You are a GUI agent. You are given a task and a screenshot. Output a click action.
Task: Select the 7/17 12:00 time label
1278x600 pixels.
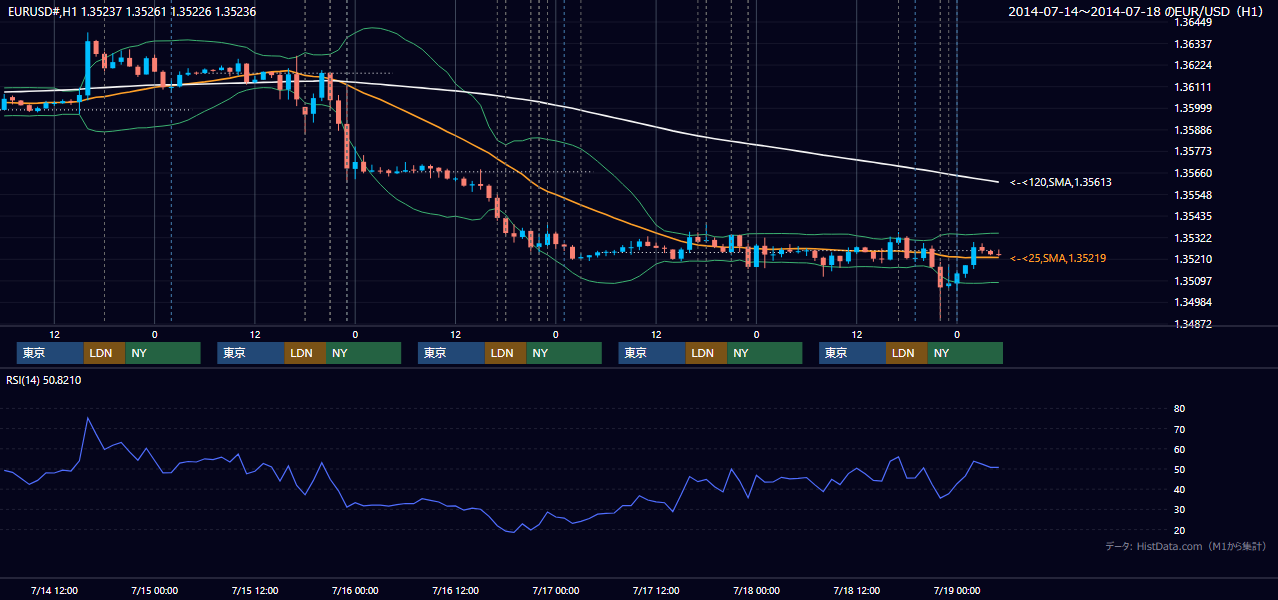tap(656, 590)
